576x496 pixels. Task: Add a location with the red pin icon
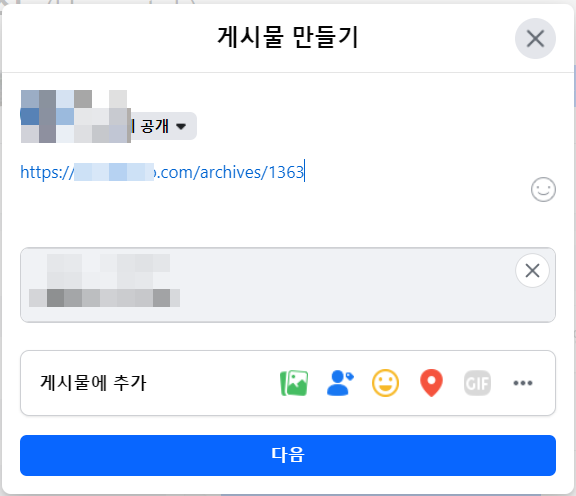click(431, 383)
